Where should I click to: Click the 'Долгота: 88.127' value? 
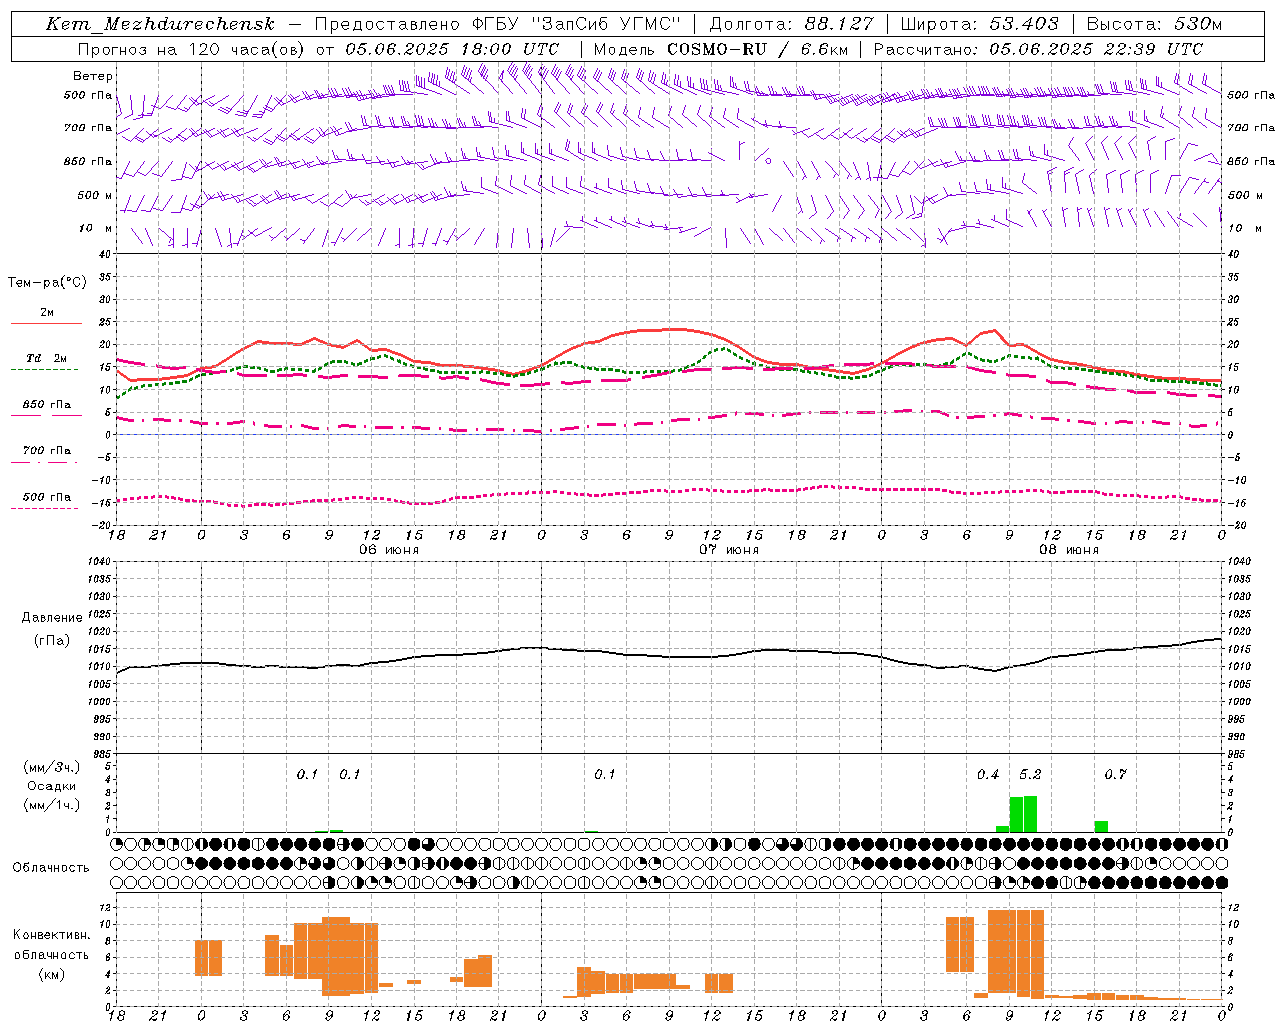pyautogui.click(x=791, y=24)
